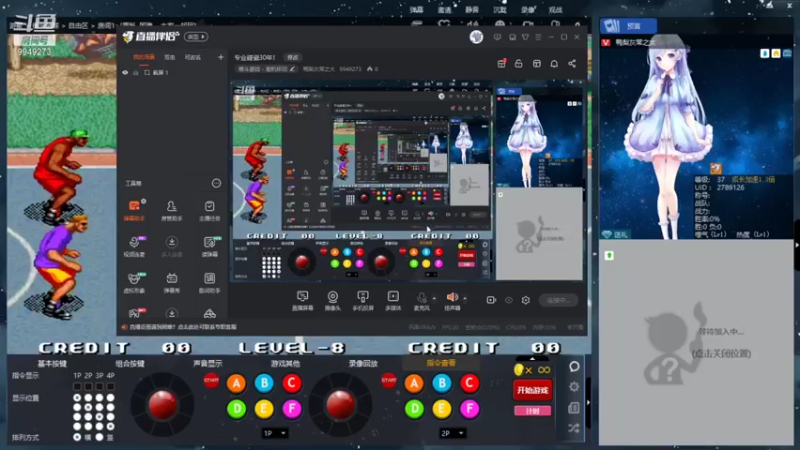Open the customer service help link in the status bar
The width and height of the screenshot is (800, 450).
click(x=183, y=327)
